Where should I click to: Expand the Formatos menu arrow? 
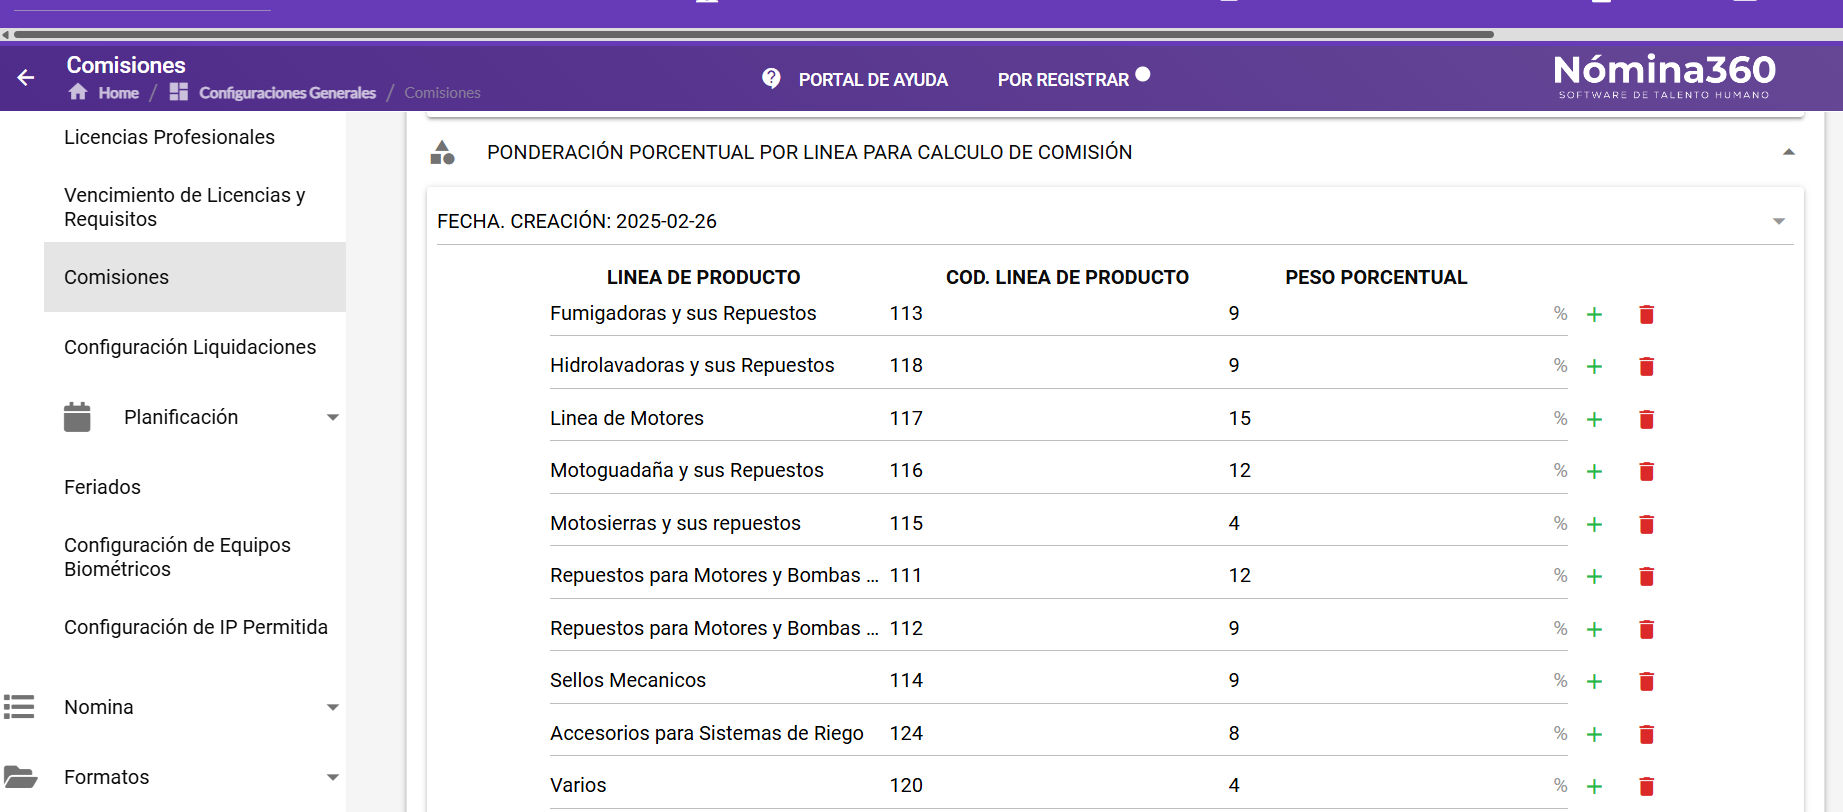[x=333, y=777]
